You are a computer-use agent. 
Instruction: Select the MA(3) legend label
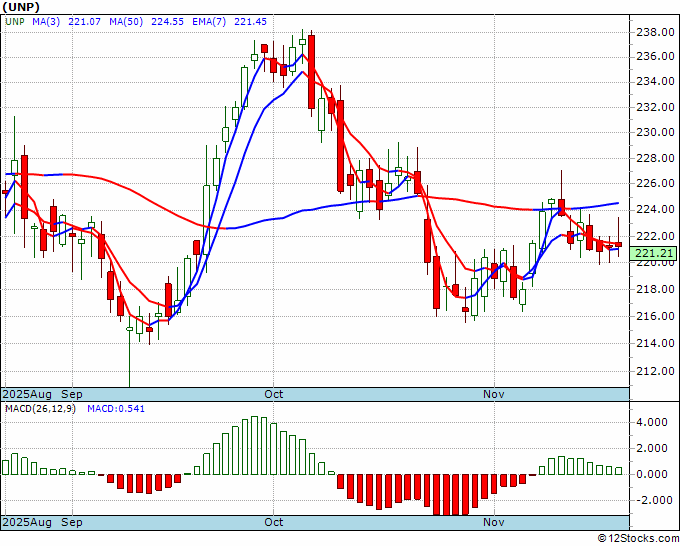point(46,22)
